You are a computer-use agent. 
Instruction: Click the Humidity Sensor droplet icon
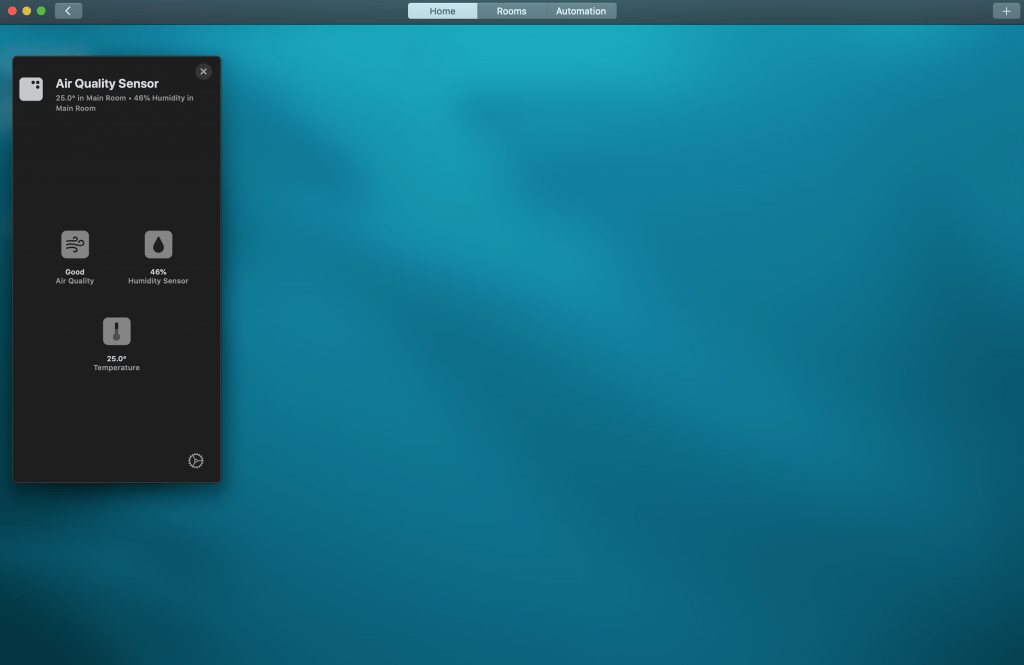click(x=158, y=245)
